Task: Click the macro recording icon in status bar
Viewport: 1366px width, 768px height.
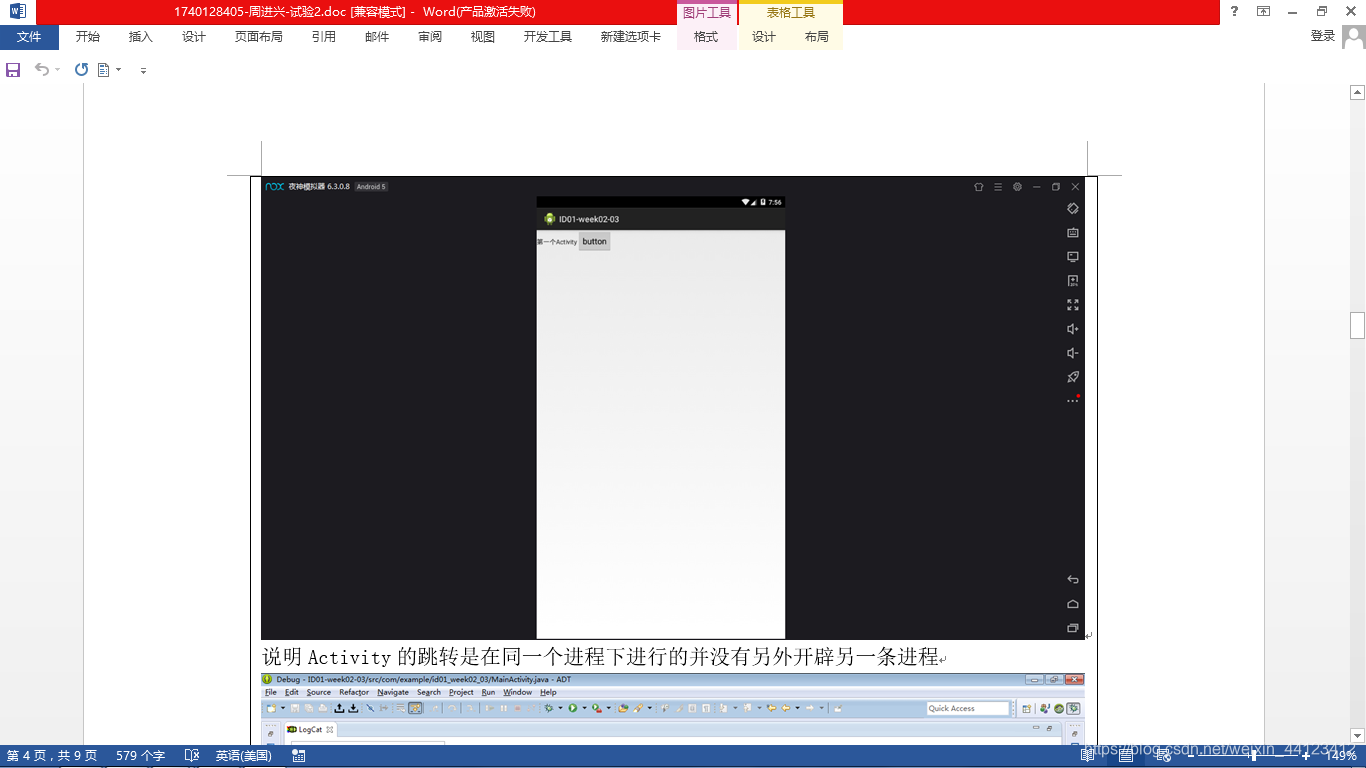Action: click(298, 756)
